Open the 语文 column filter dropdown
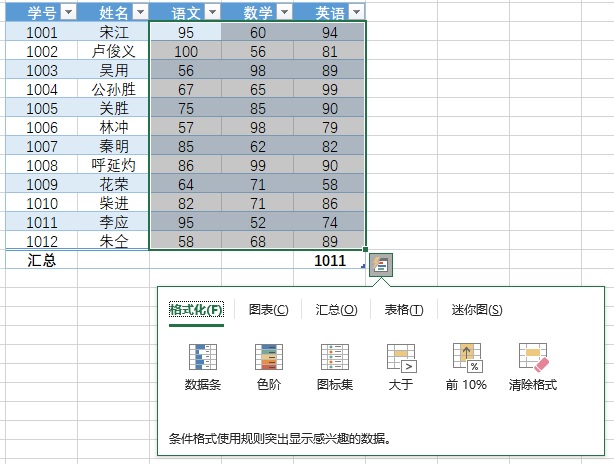Viewport: 614px width, 464px height. pyautogui.click(x=212, y=13)
